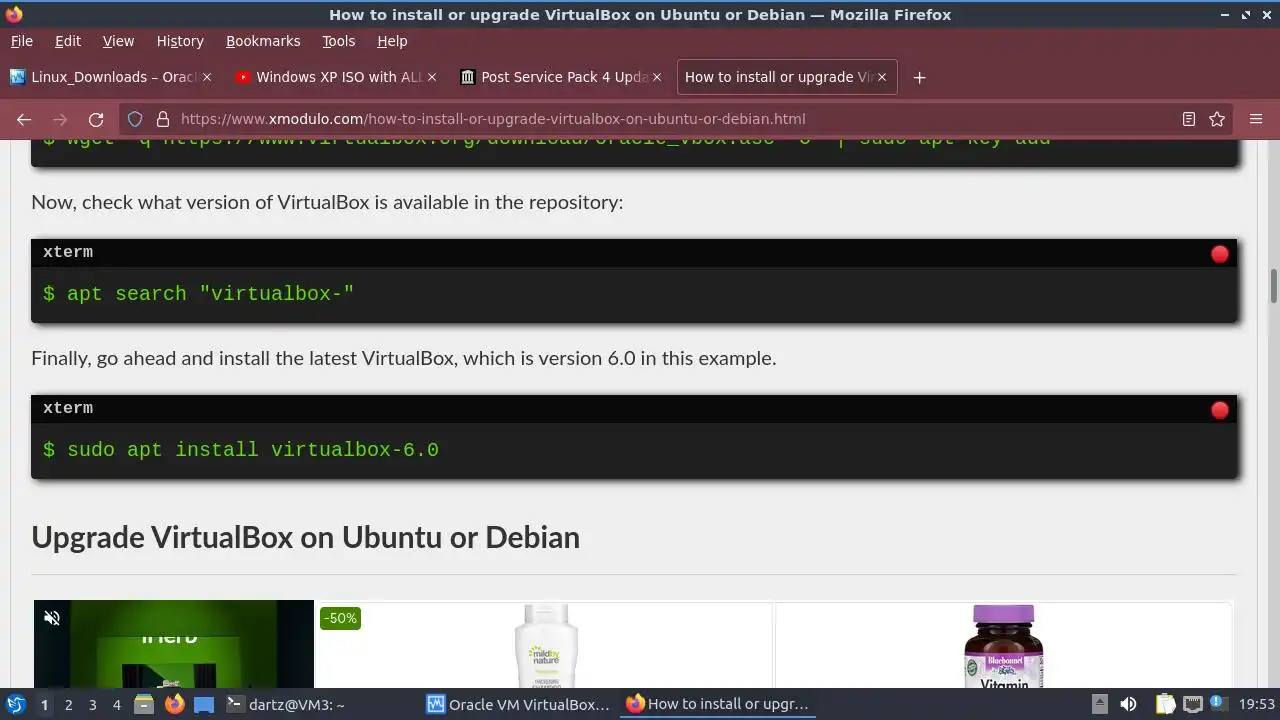
Task: Launch file manager from the panel
Action: point(144,704)
